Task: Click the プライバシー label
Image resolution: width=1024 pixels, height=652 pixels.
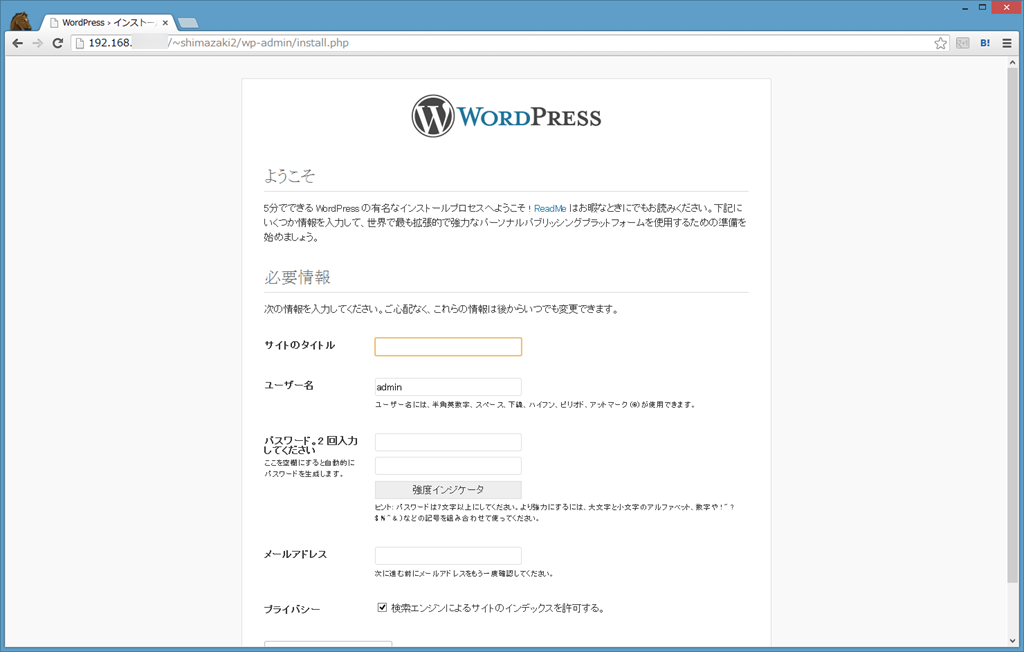Action: [x=292, y=609]
